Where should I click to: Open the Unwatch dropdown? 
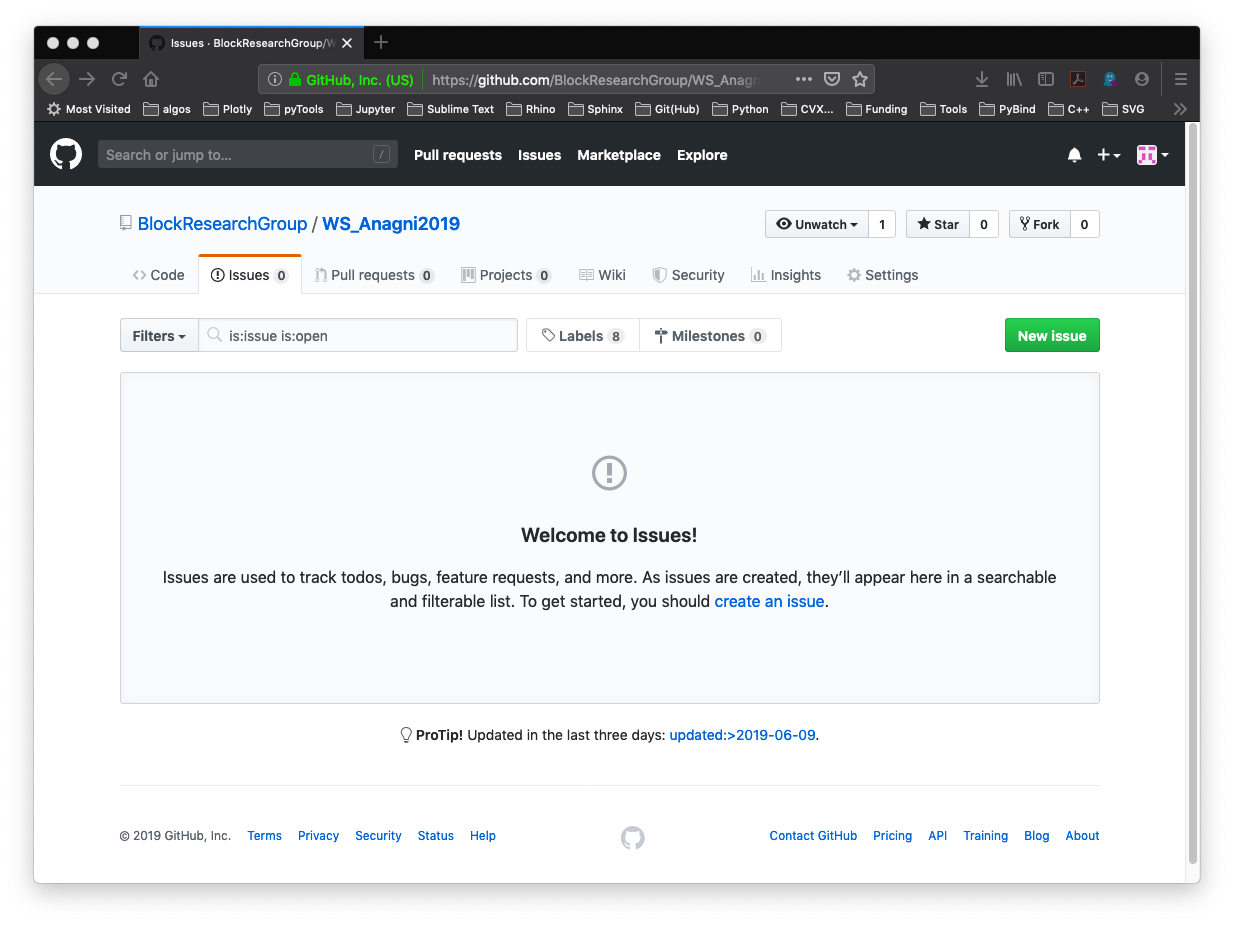pos(817,224)
